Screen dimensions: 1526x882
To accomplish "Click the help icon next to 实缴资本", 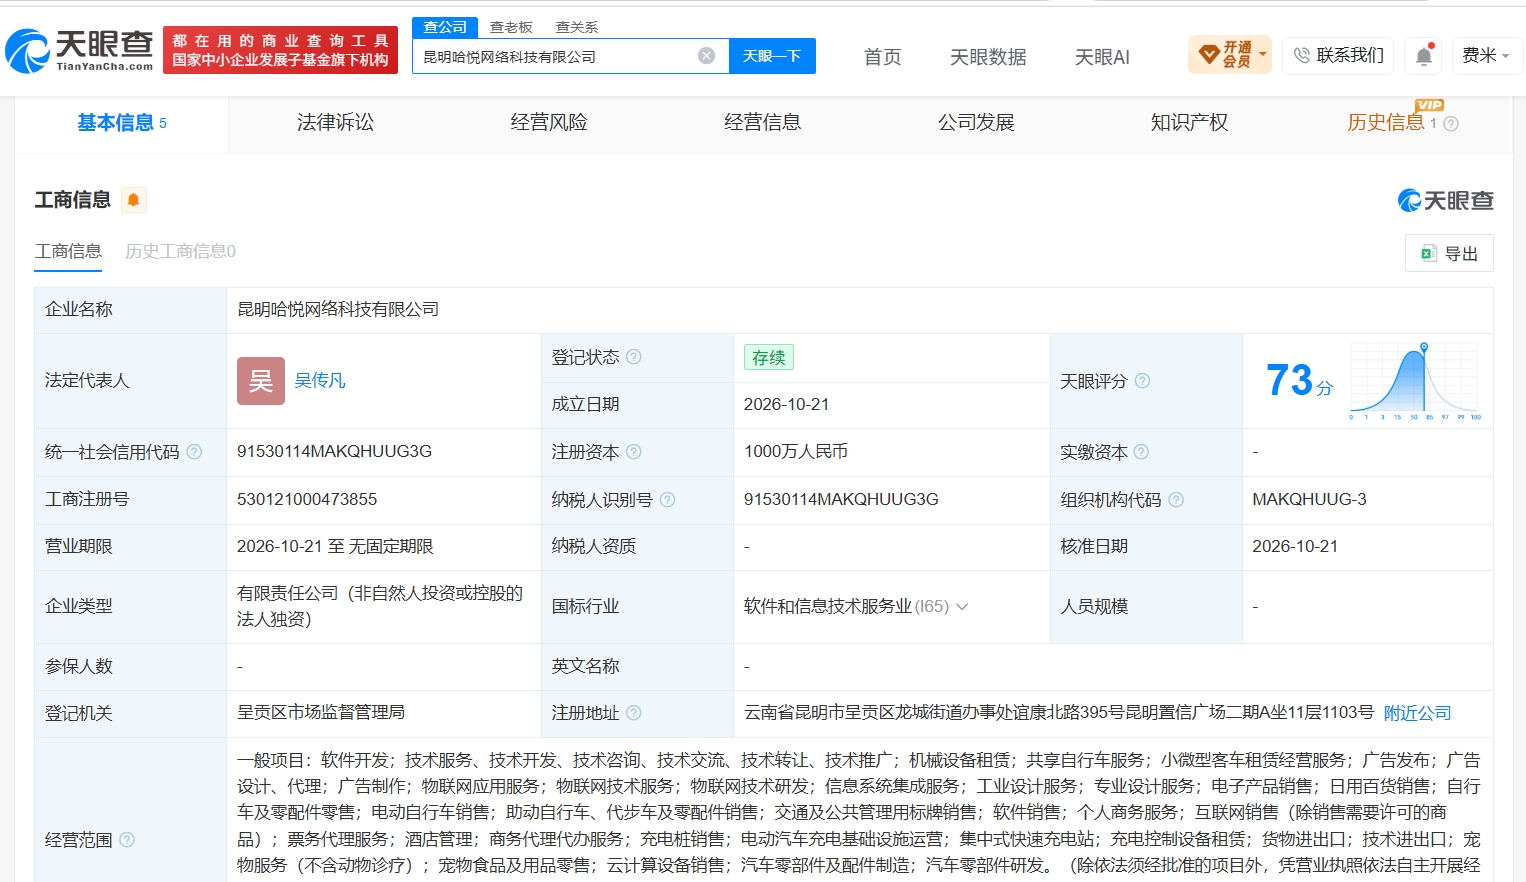I will [x=1141, y=452].
